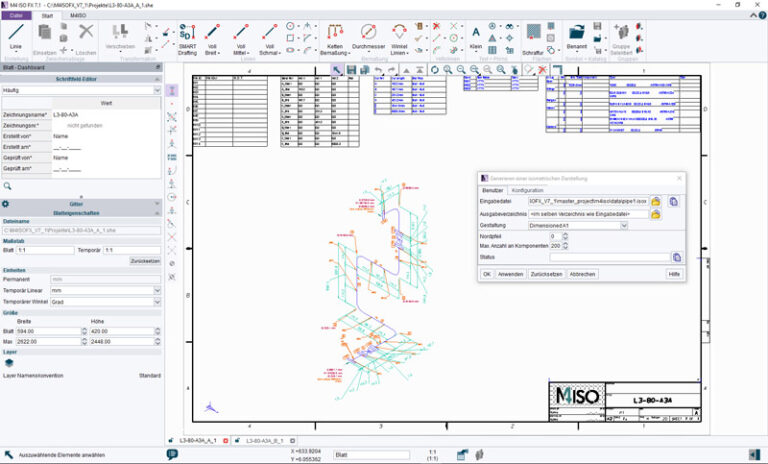Increase Max. Anzahl an Komponenten stepper
Screen dimensions: 768x464
(565, 244)
